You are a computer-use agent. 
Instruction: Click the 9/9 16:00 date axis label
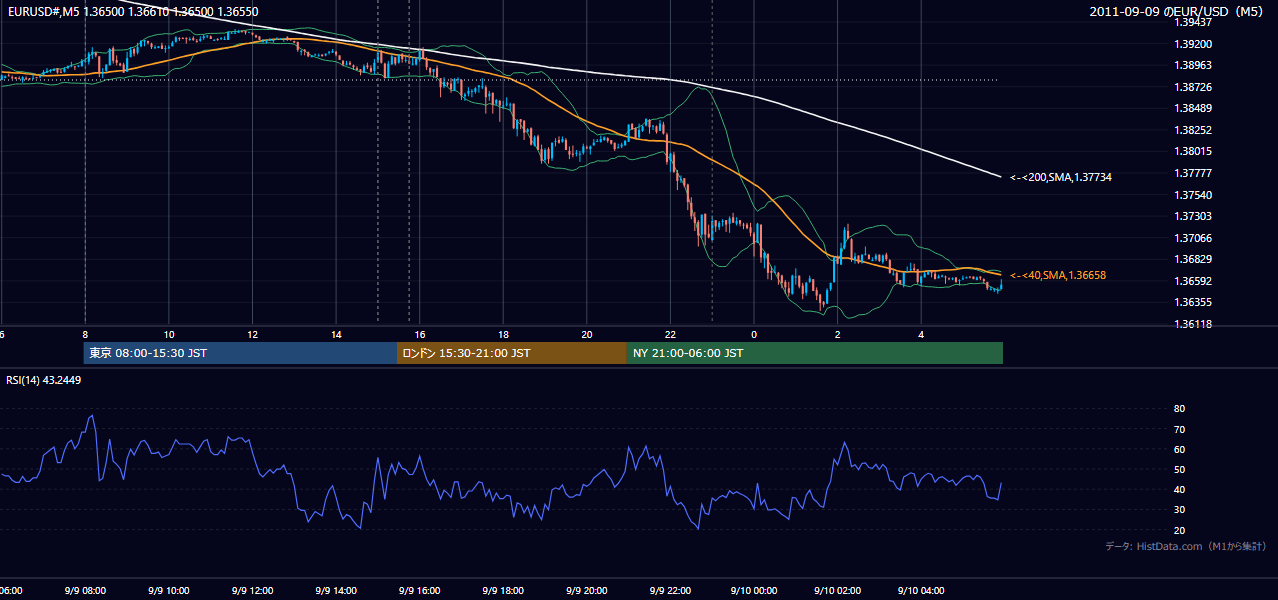(419, 590)
